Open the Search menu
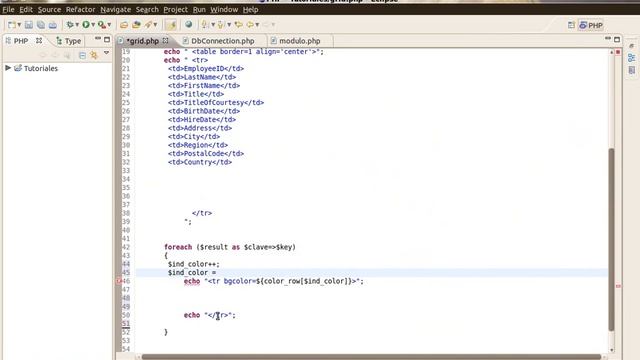640x360 pixels. [147, 9]
